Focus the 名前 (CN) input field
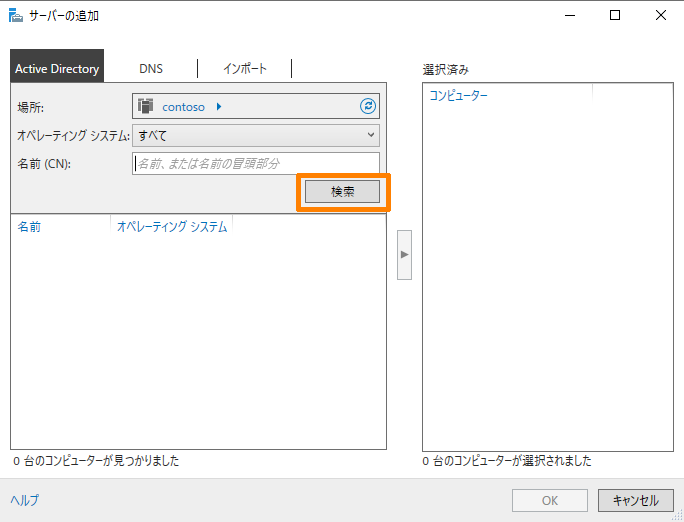Image resolution: width=684 pixels, height=522 pixels. point(256,164)
